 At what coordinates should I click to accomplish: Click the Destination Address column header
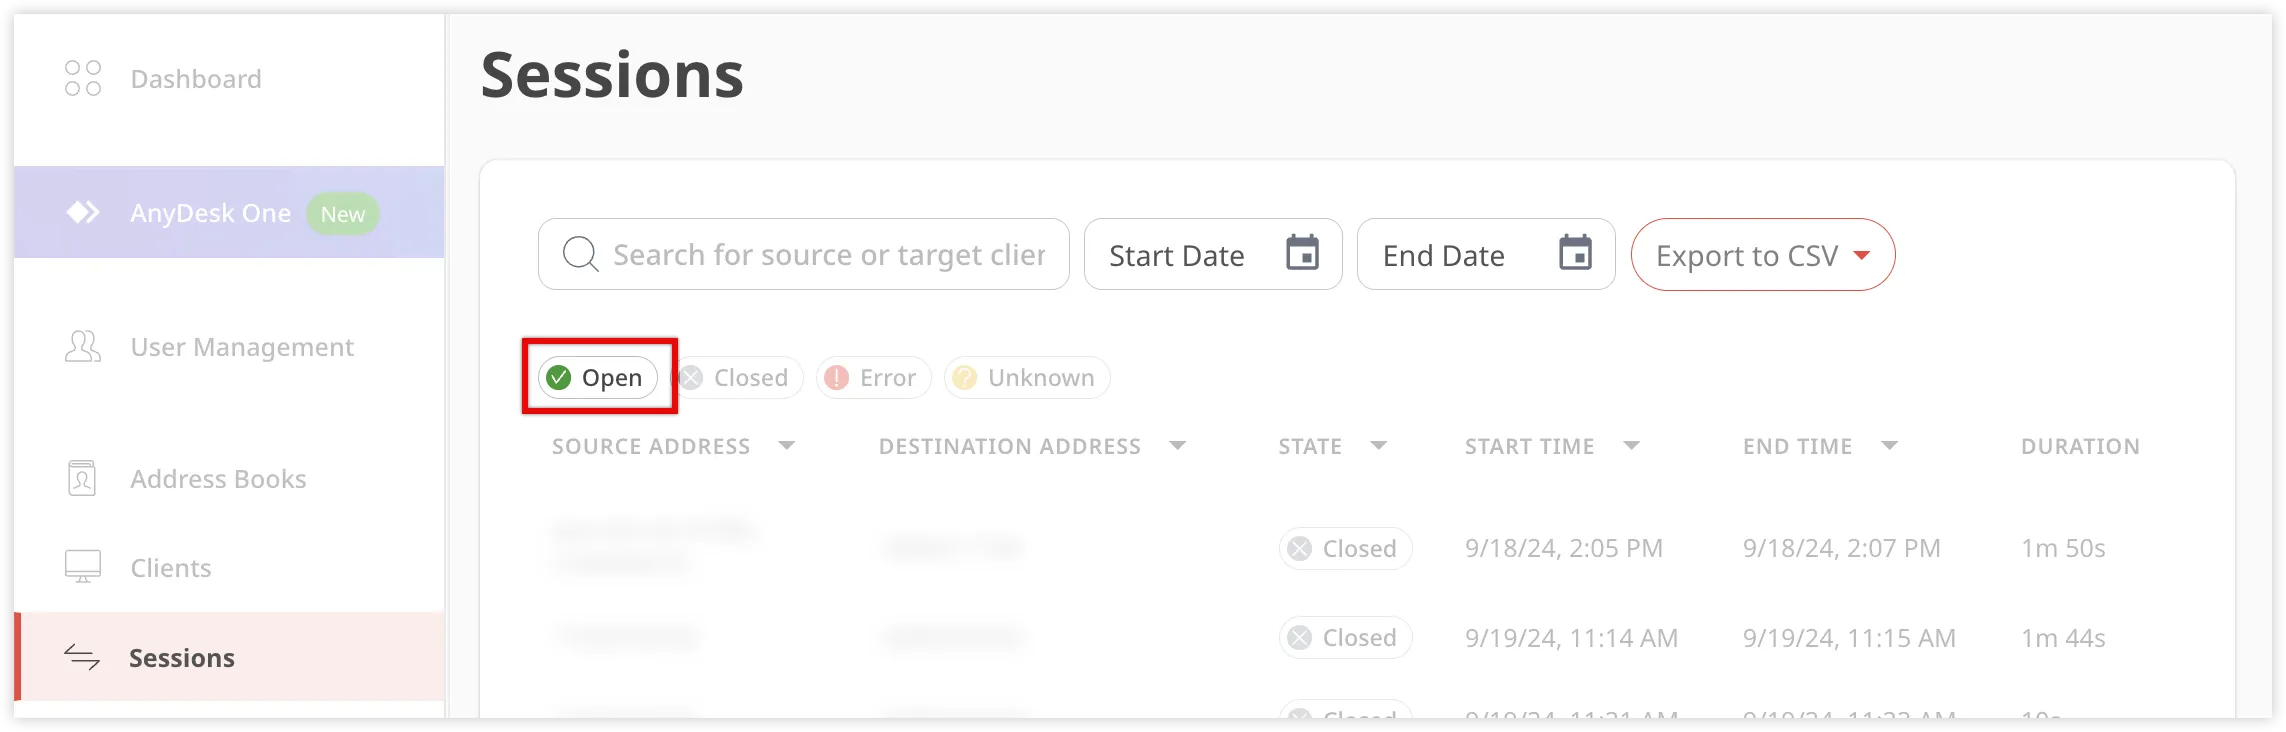pos(1009,446)
